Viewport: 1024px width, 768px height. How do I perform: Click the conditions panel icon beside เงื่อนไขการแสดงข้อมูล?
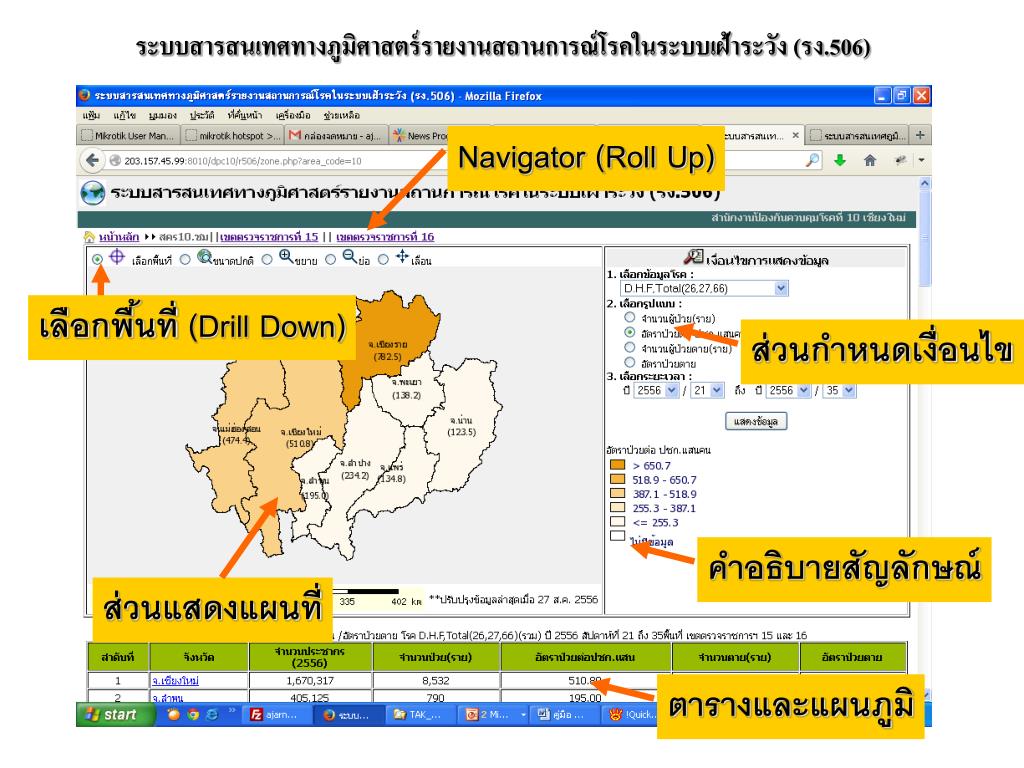tap(694, 257)
